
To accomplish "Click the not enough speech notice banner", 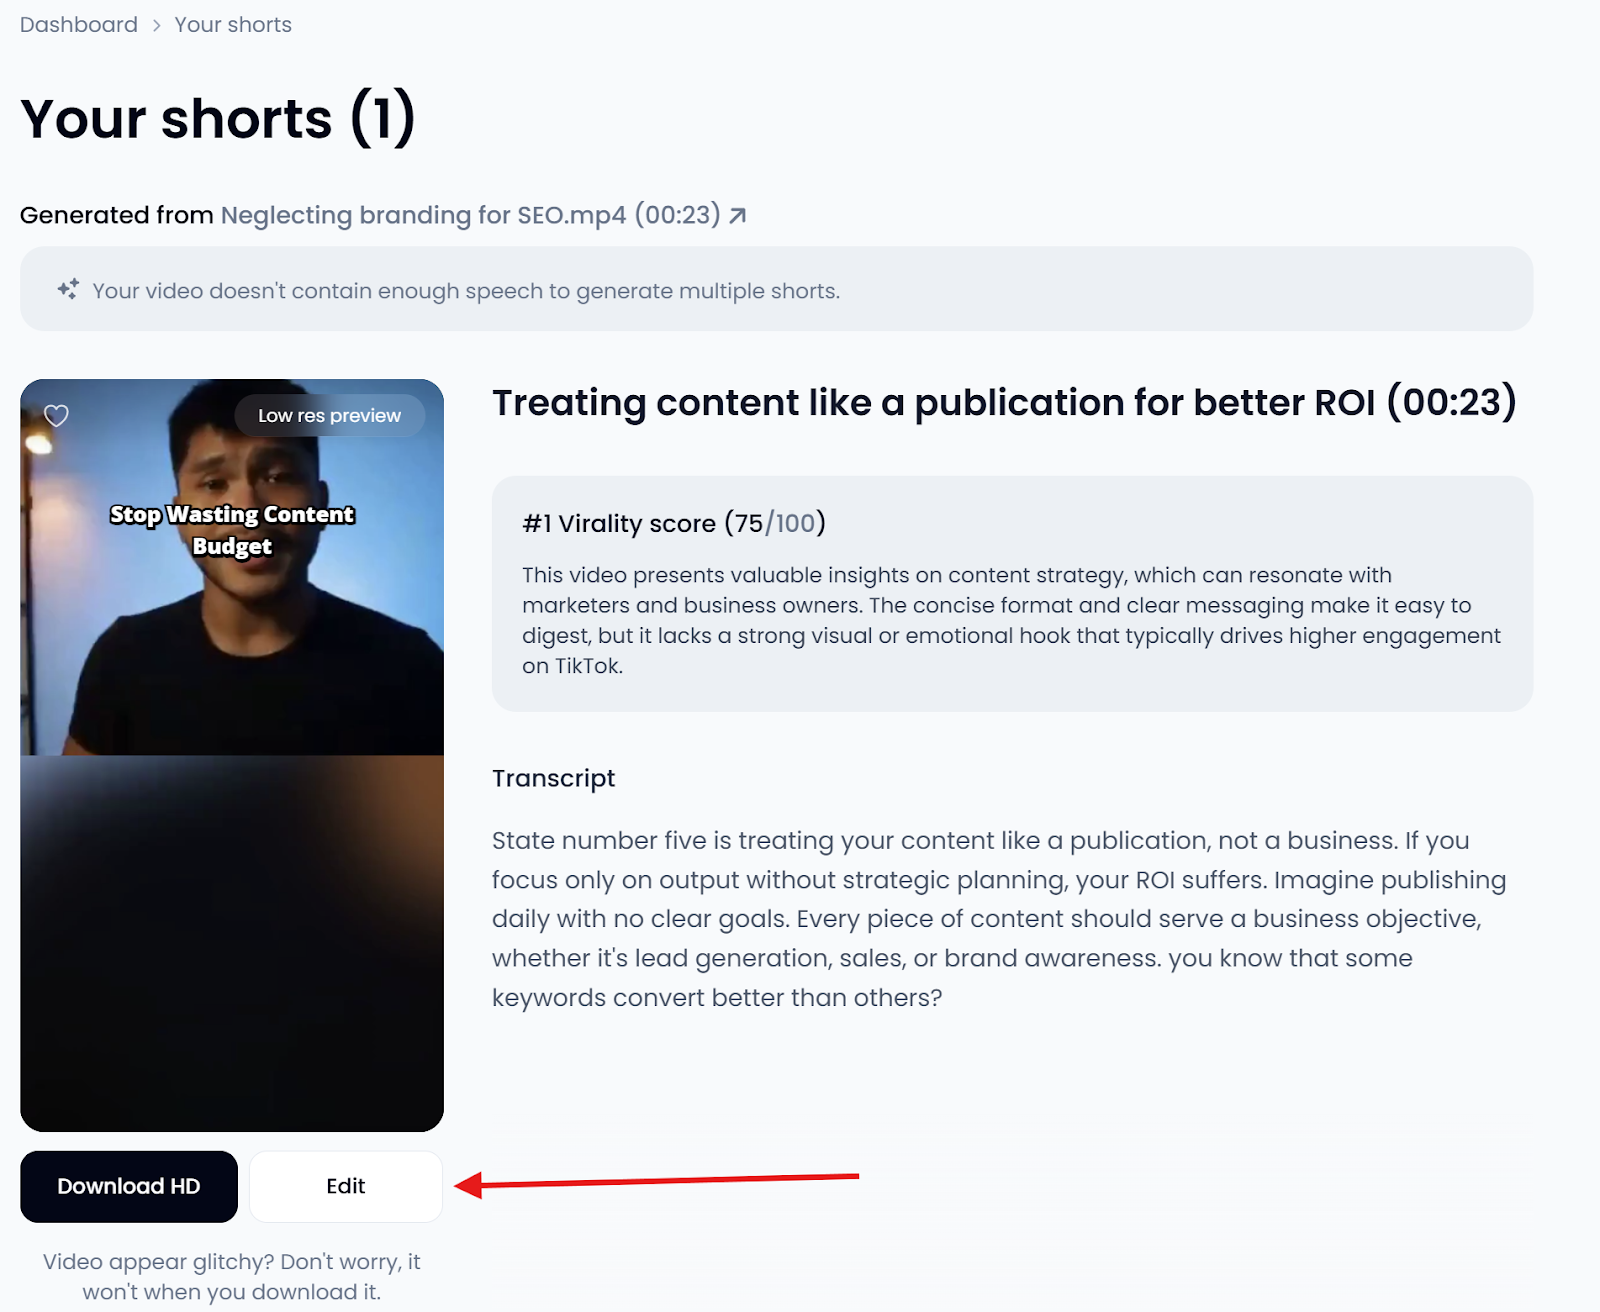I will (x=776, y=289).
